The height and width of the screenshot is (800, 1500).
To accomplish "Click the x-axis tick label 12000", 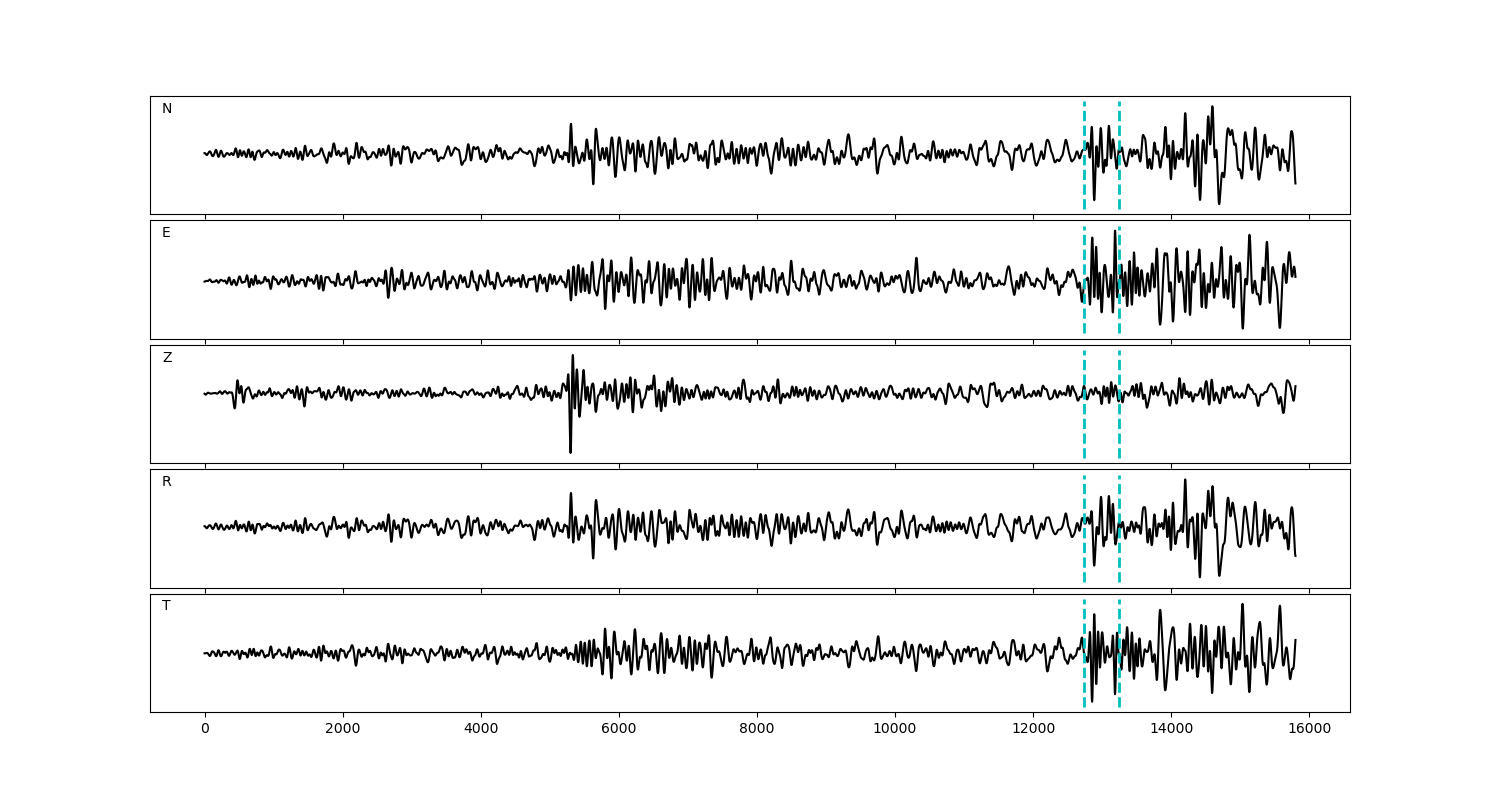I will 1033,731.
